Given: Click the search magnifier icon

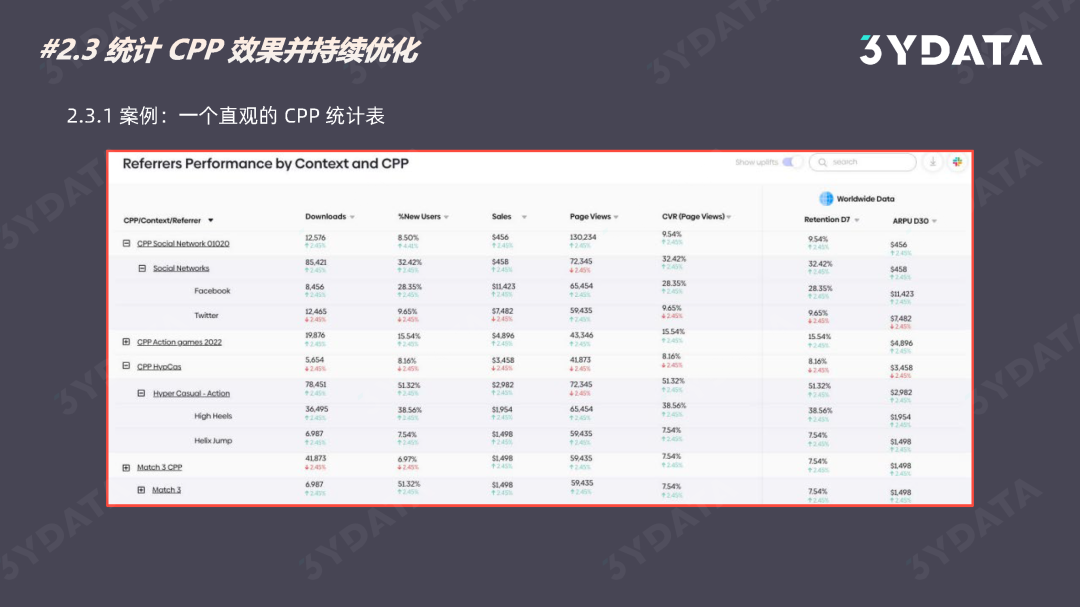Looking at the screenshot, I should tap(822, 163).
